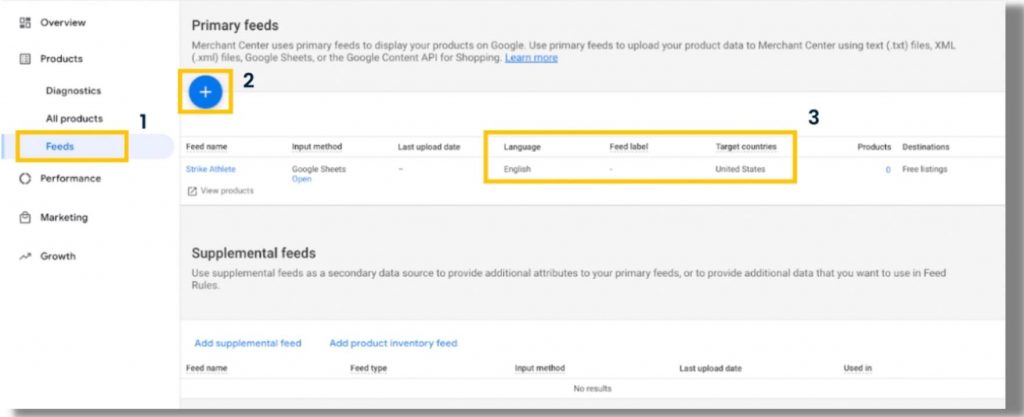Add a new primary feed with plus button

pyautogui.click(x=205, y=92)
